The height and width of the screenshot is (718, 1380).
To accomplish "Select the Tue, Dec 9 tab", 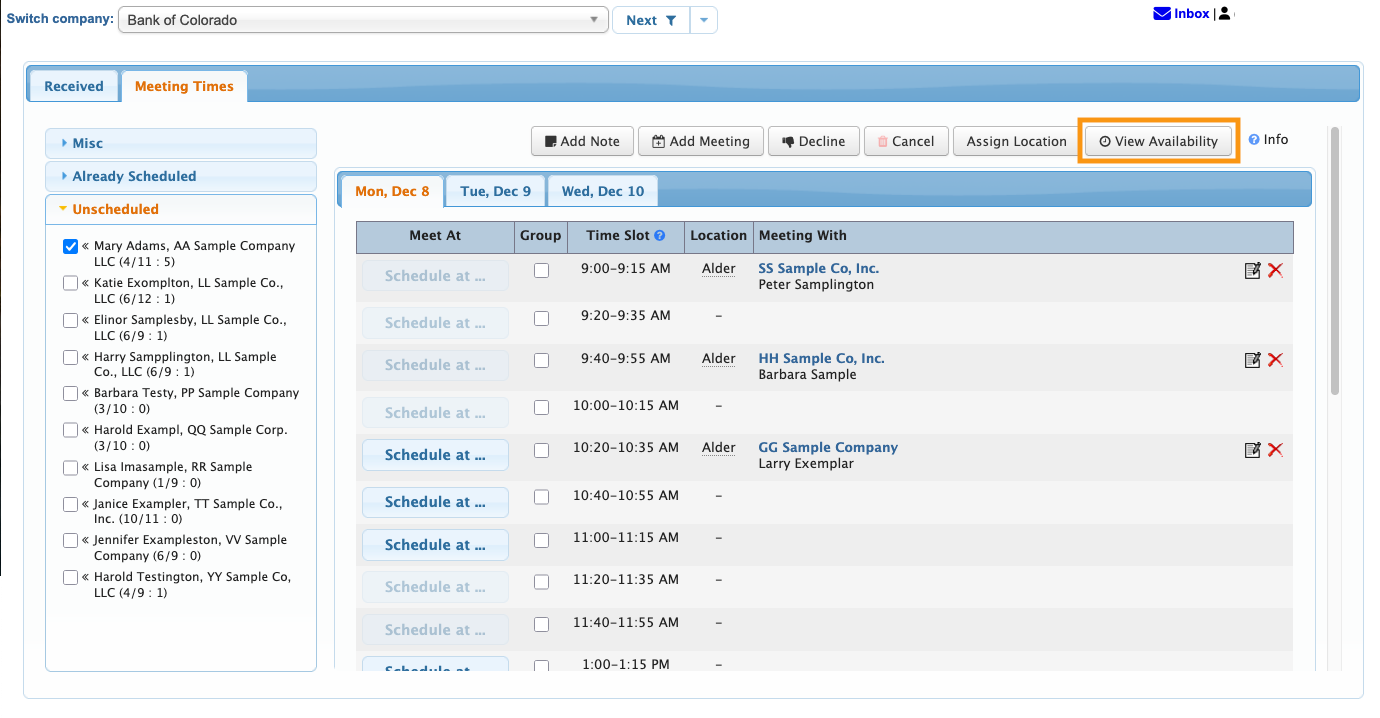I will pyautogui.click(x=495, y=191).
